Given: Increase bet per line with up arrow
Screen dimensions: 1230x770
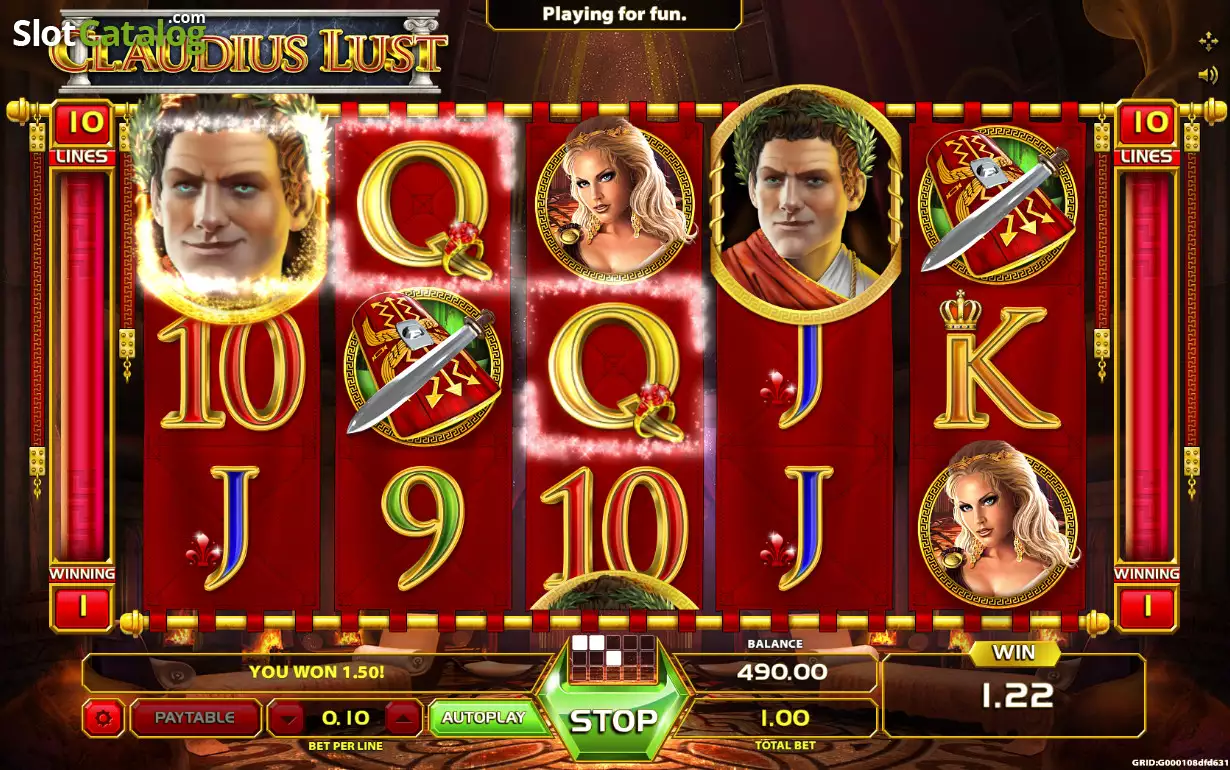Looking at the screenshot, I should (403, 717).
